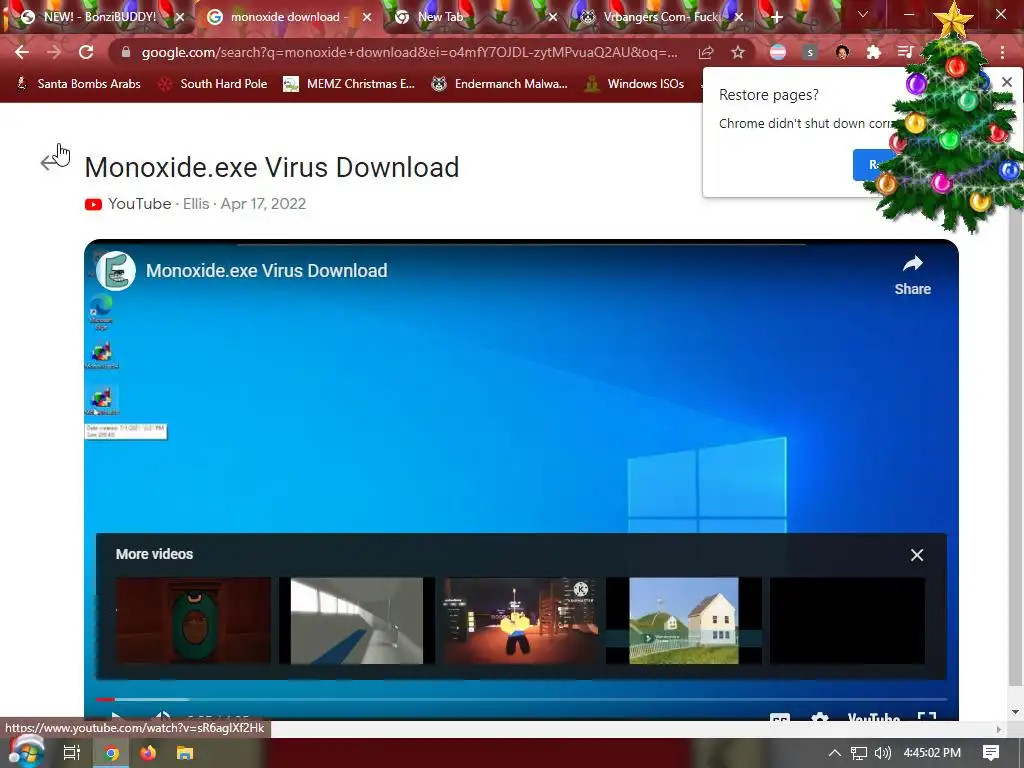This screenshot has width=1024, height=768.
Task: Open File Explorer from the taskbar
Action: click(x=185, y=753)
